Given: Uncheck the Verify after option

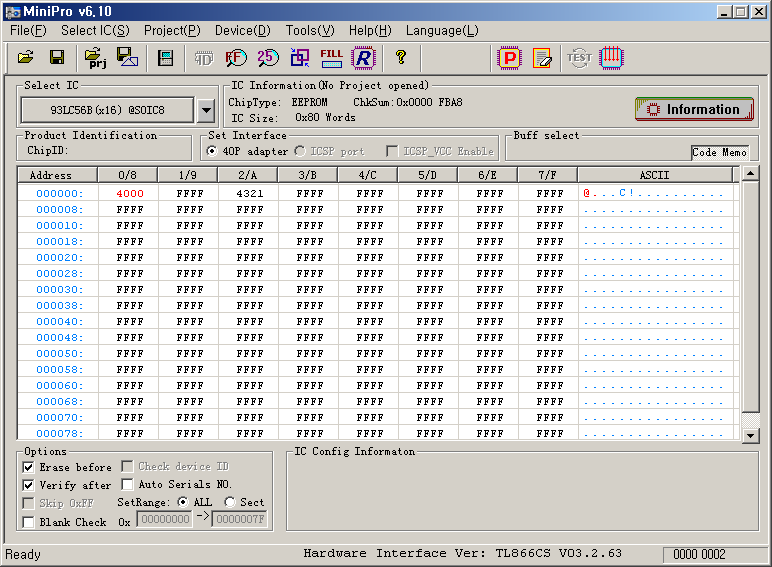Looking at the screenshot, I should click(x=29, y=485).
